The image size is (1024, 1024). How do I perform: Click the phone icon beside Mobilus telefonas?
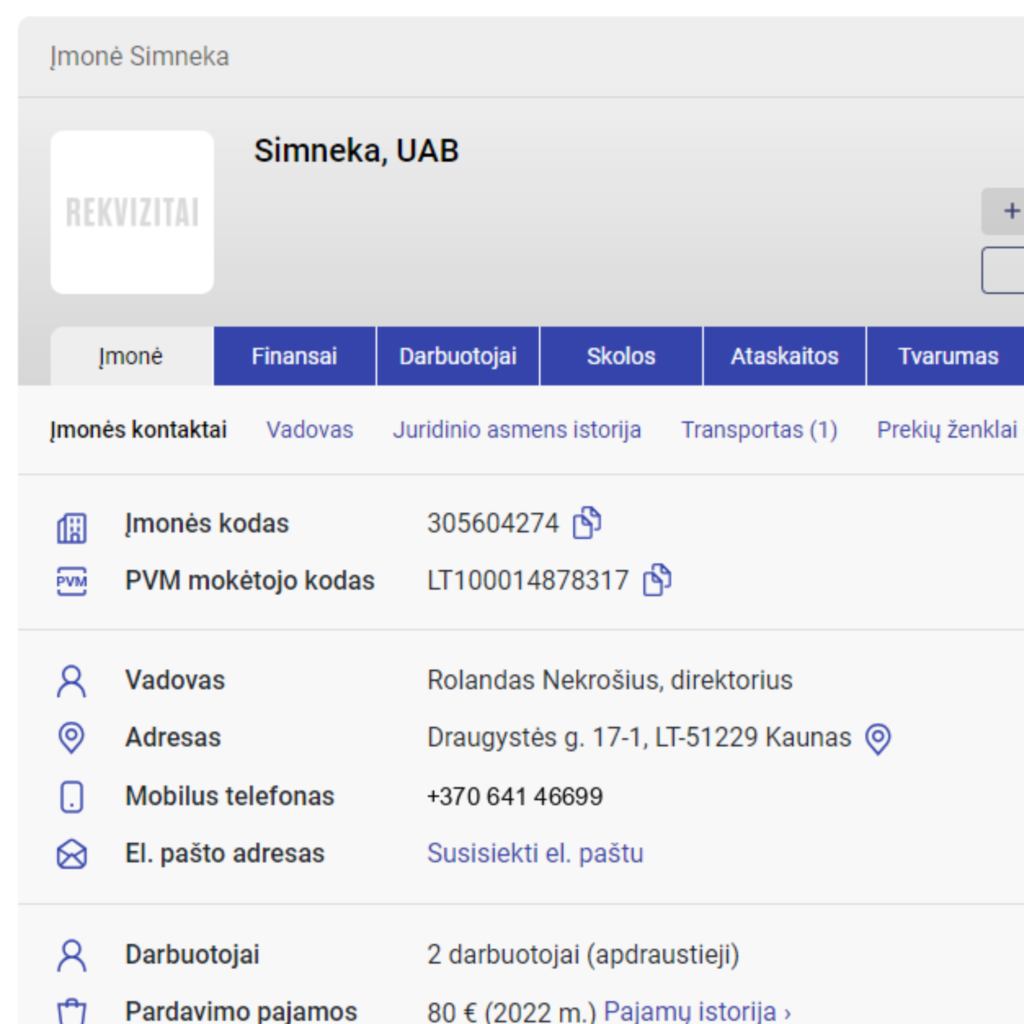72,797
